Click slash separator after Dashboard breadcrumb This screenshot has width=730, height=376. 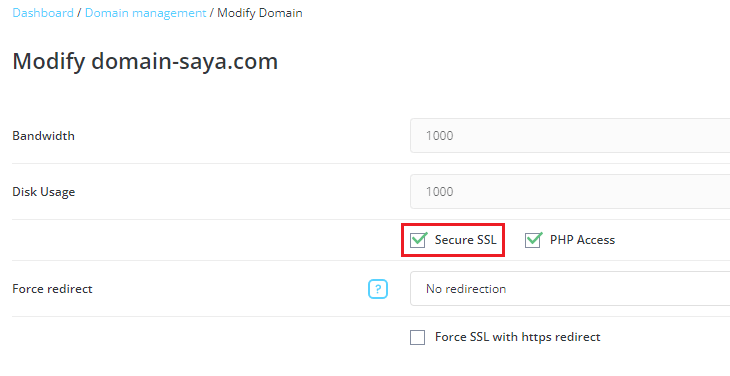79,13
